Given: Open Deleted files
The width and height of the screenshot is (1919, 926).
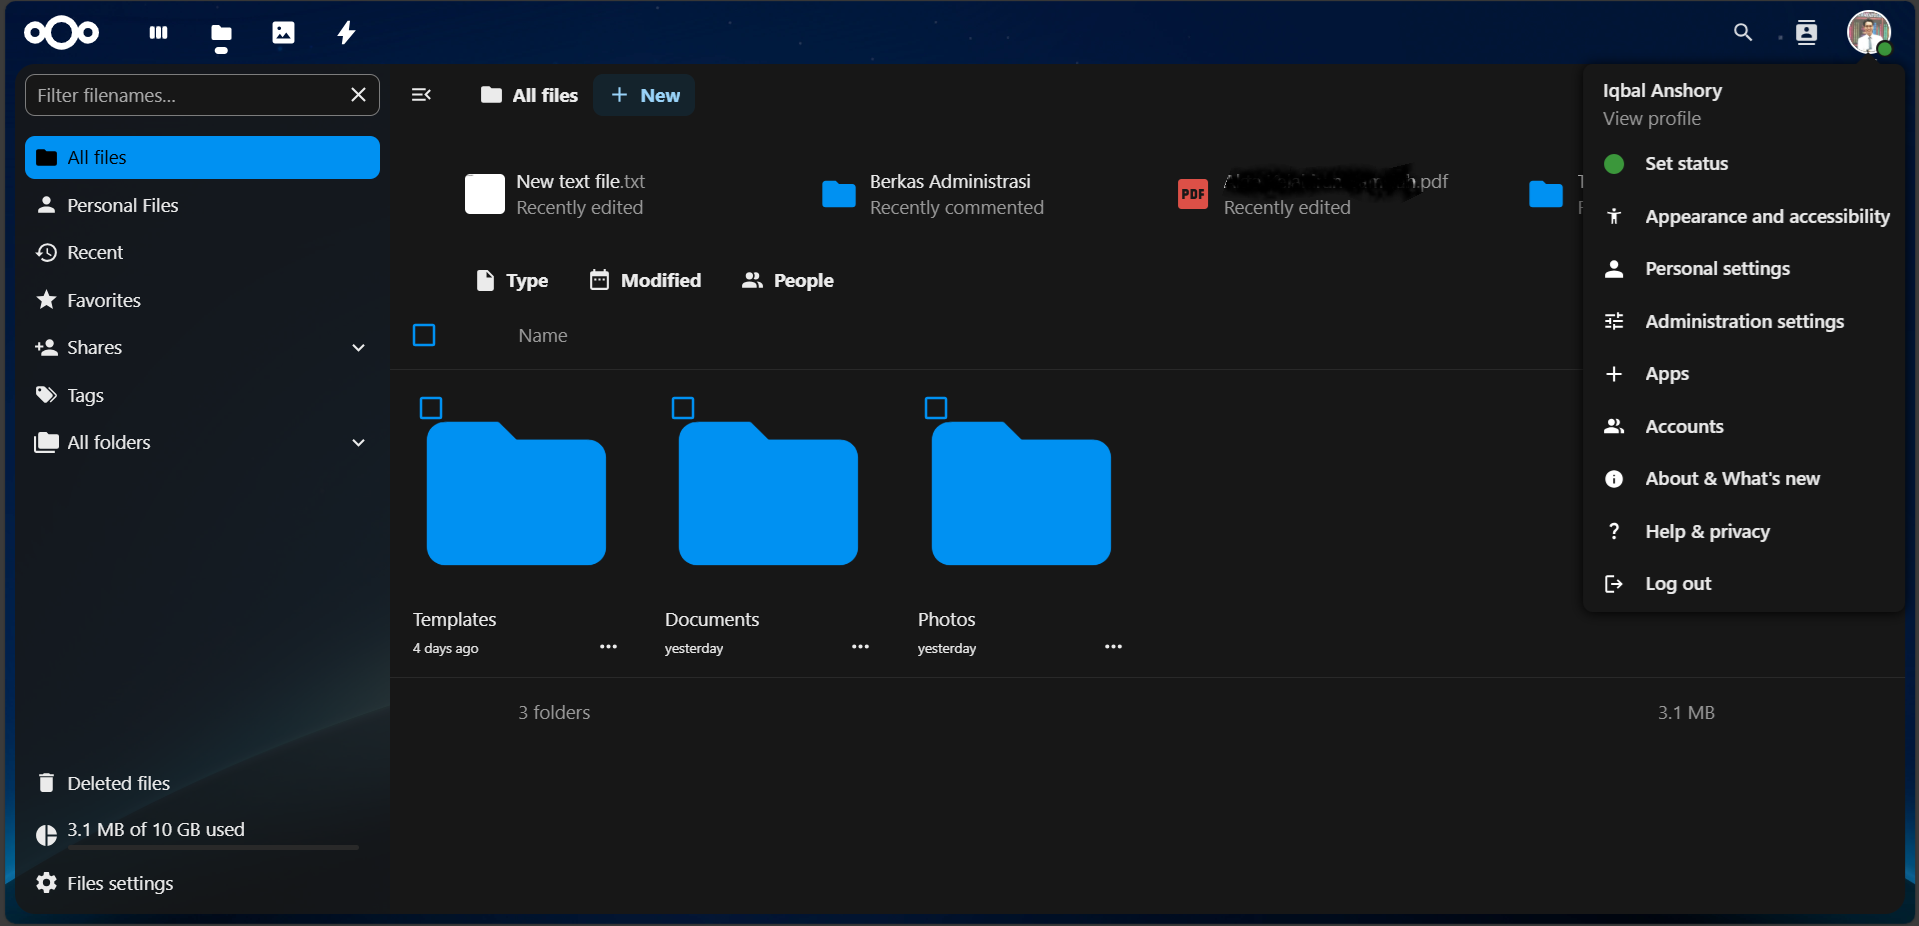Looking at the screenshot, I should pos(118,783).
